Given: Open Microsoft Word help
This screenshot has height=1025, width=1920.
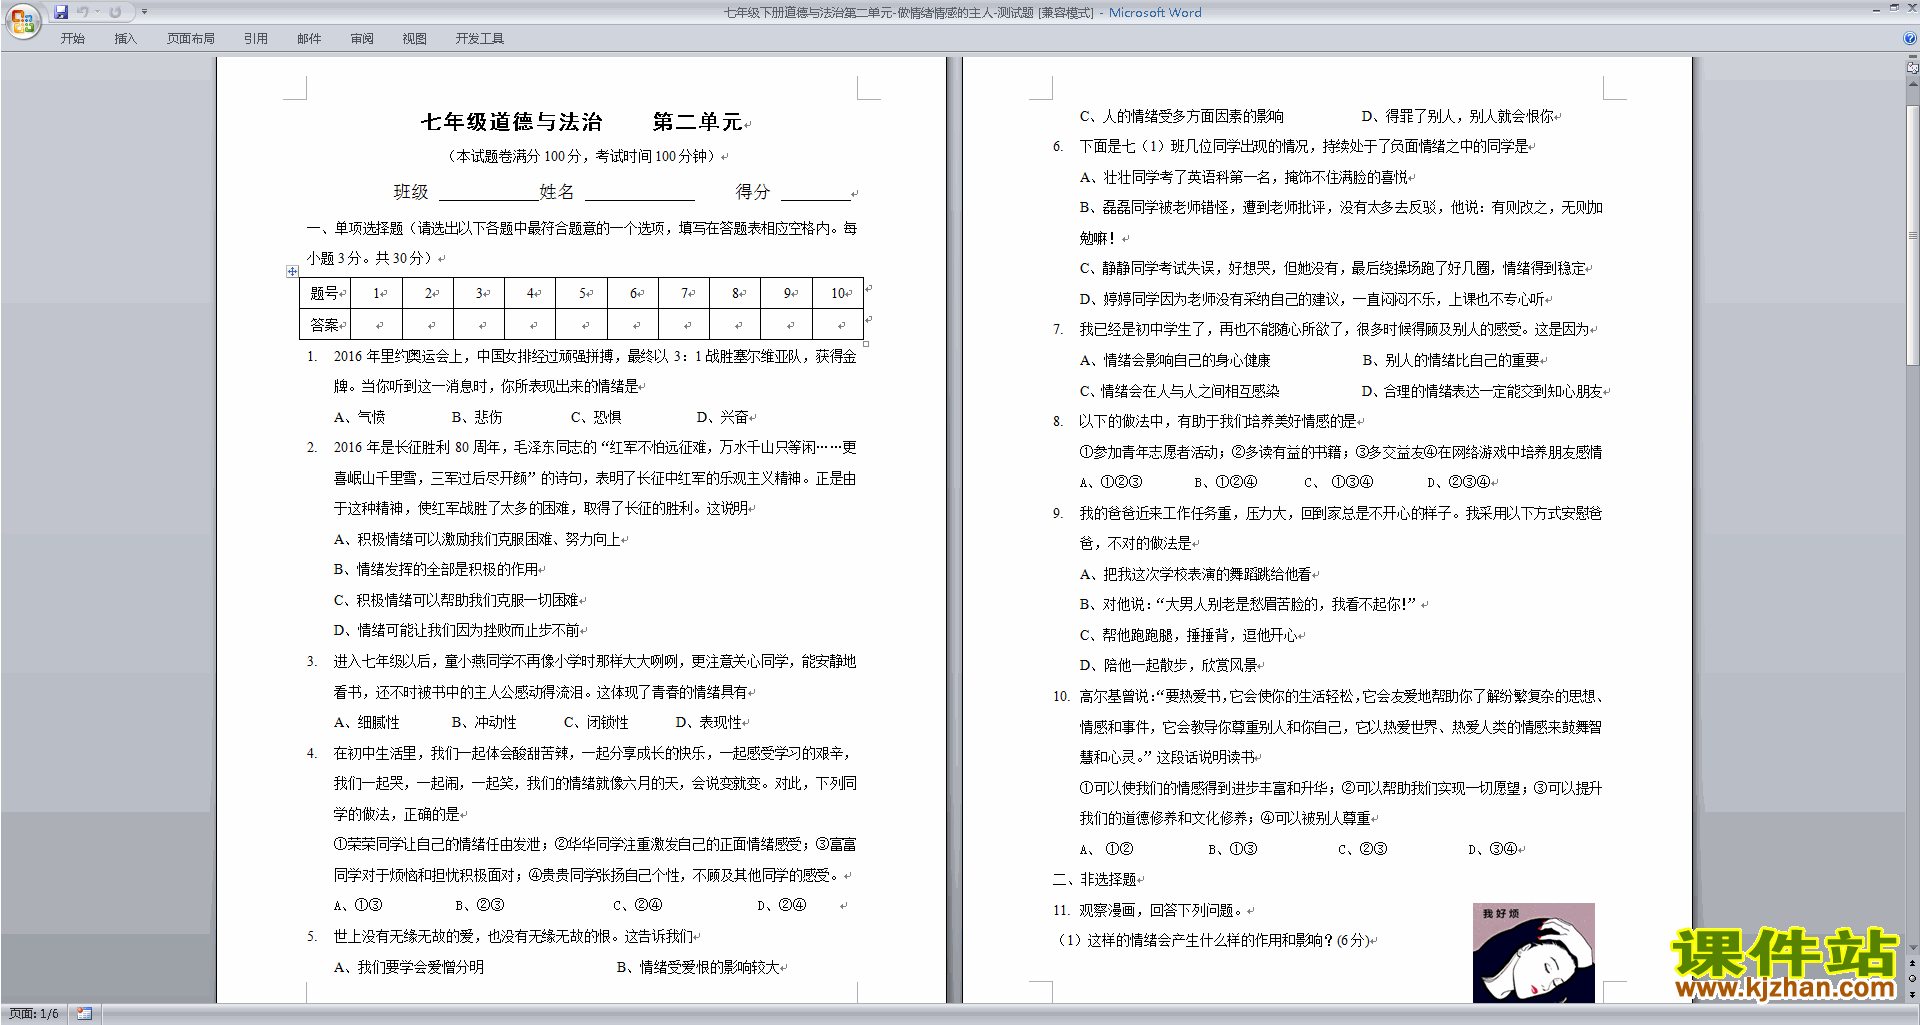Looking at the screenshot, I should 1910,39.
